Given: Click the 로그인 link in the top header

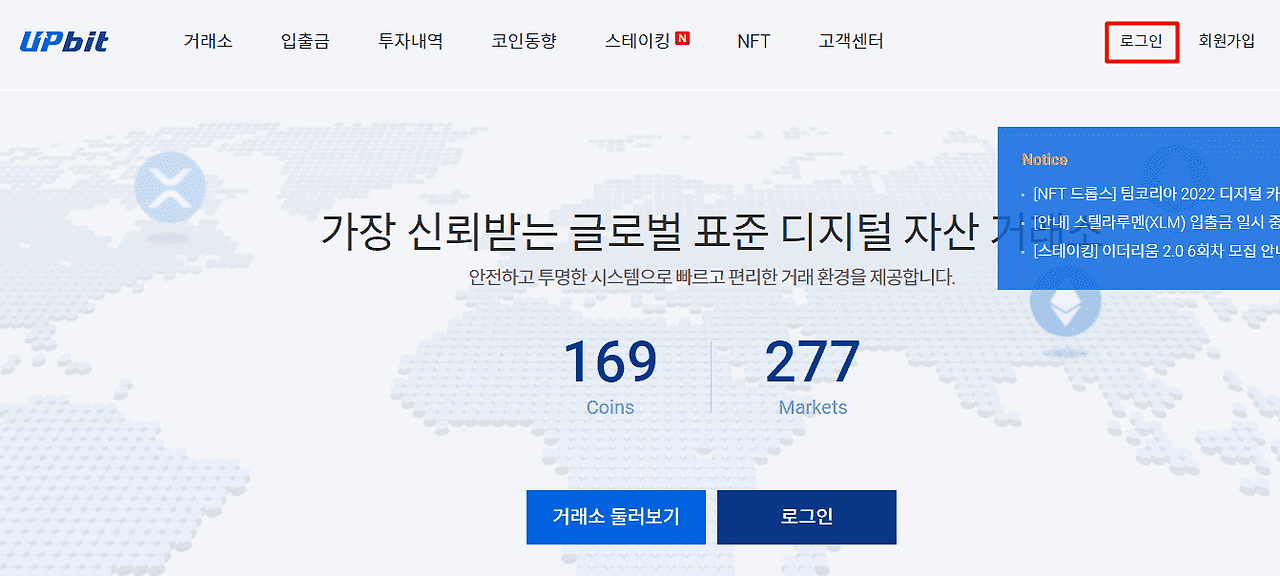Looking at the screenshot, I should click(1141, 41).
